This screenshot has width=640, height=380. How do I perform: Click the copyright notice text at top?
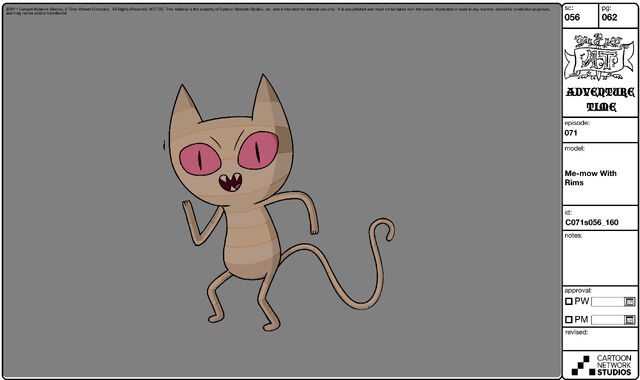(278, 11)
